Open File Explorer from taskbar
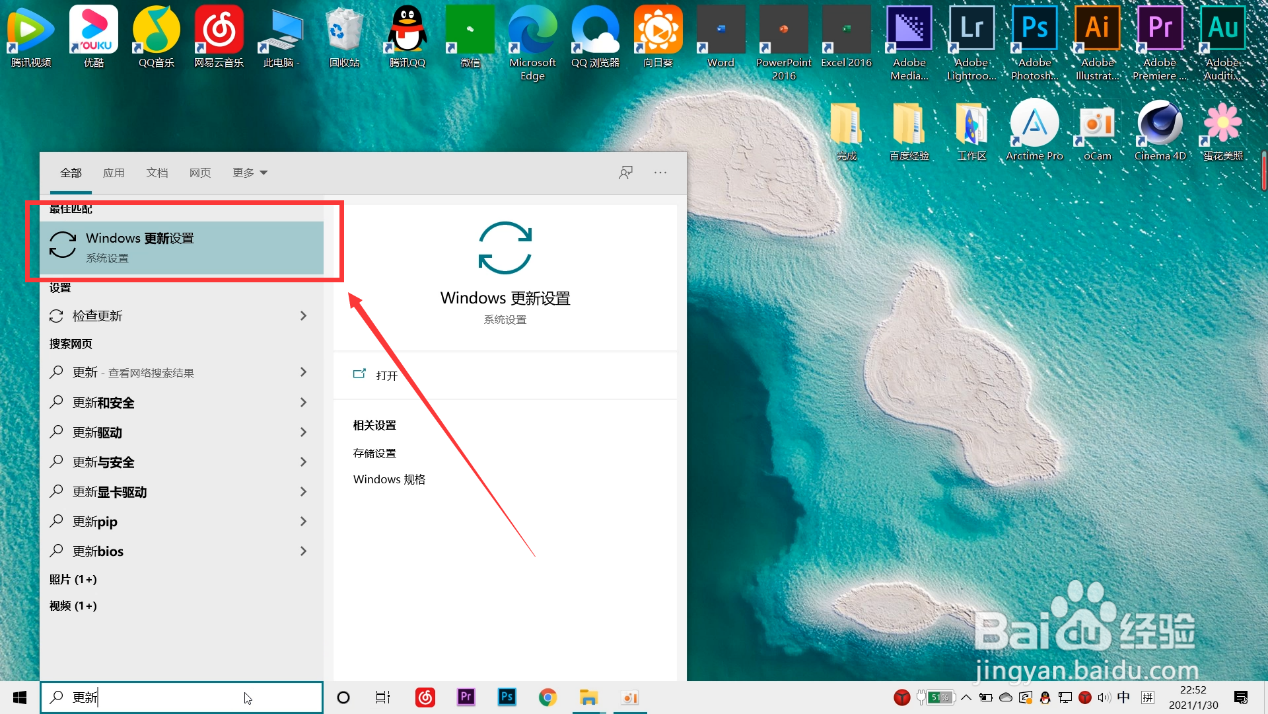The height and width of the screenshot is (714, 1268). [589, 697]
